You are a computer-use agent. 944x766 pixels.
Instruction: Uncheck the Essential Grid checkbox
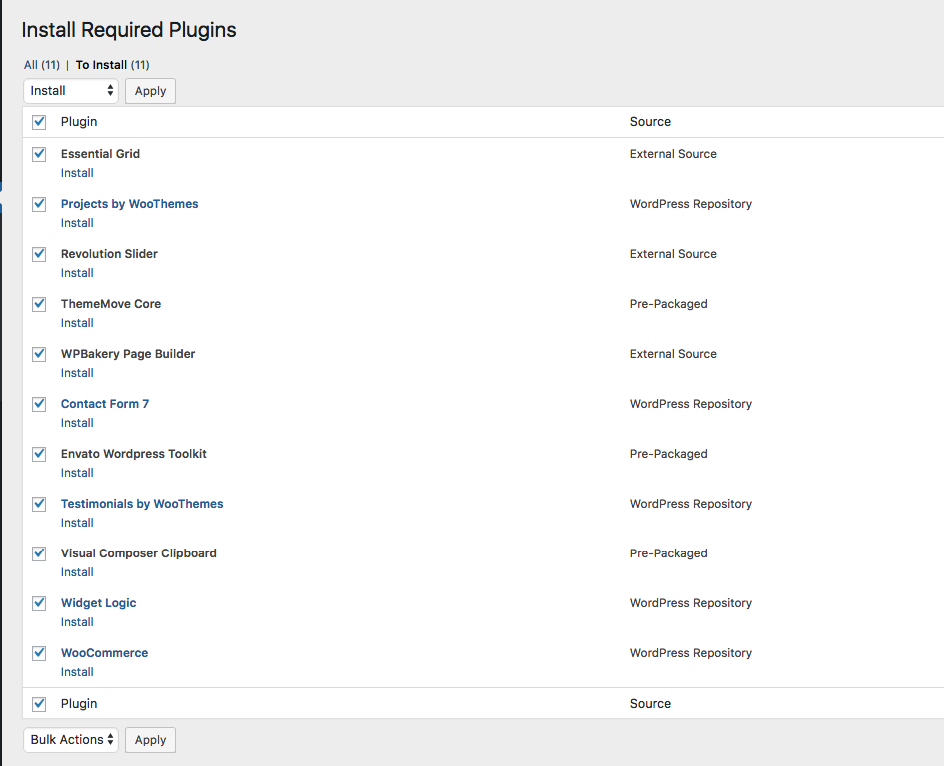tap(39, 154)
